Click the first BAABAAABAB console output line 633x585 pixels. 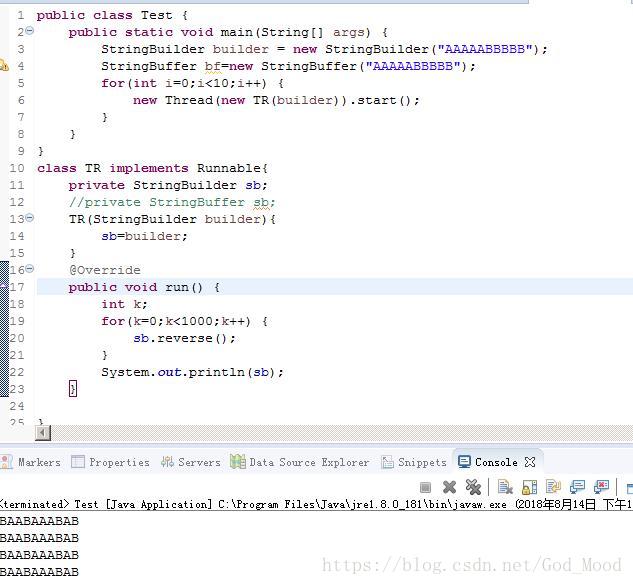pos(39,521)
